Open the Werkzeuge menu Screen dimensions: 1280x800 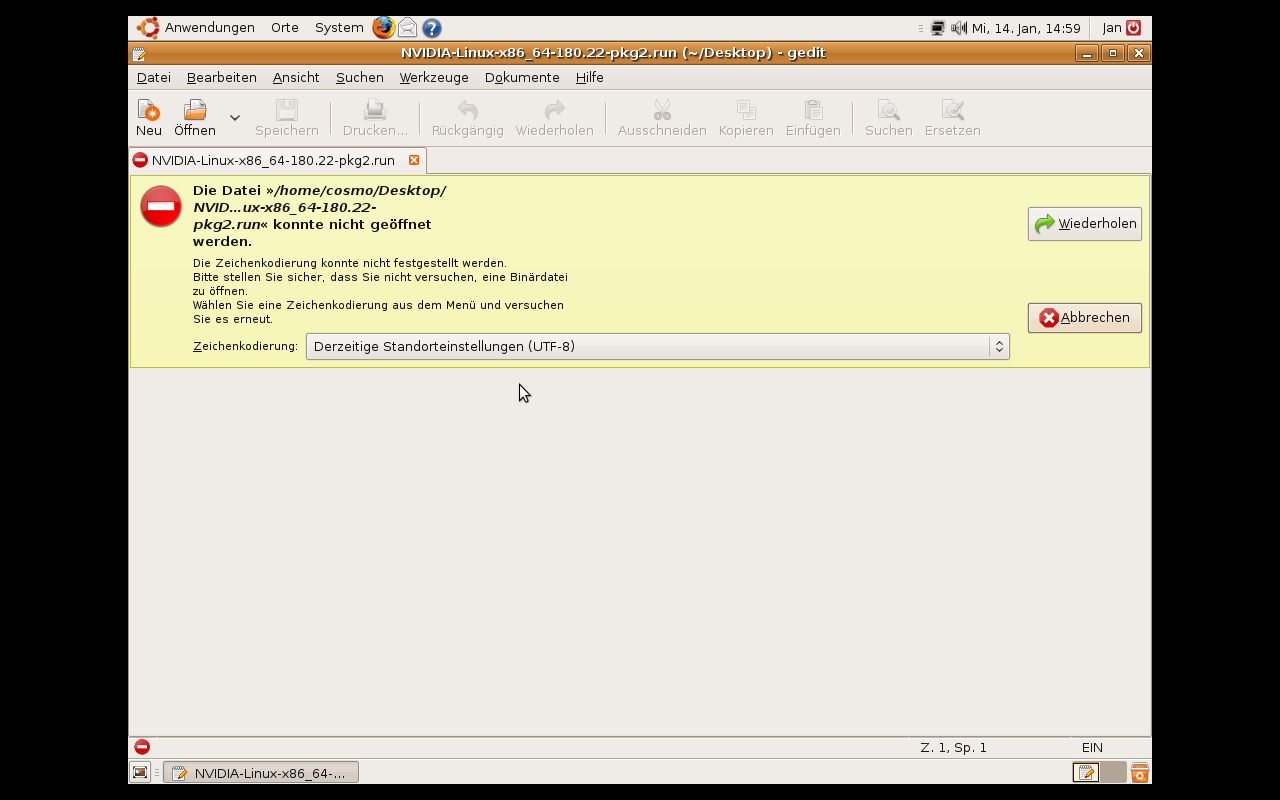pyautogui.click(x=434, y=77)
